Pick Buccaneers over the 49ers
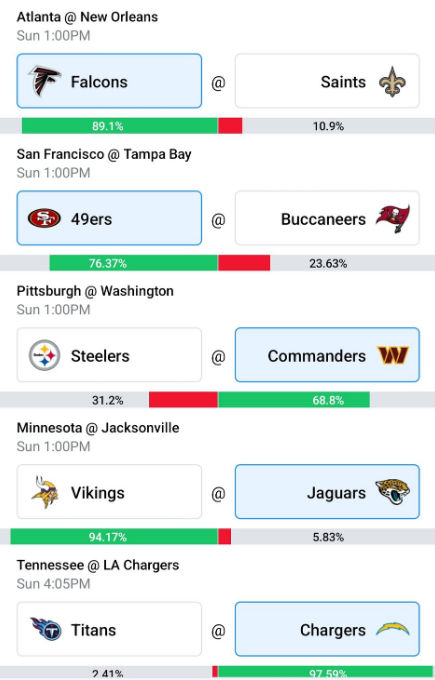This screenshot has height=680, width=435. (x=327, y=218)
